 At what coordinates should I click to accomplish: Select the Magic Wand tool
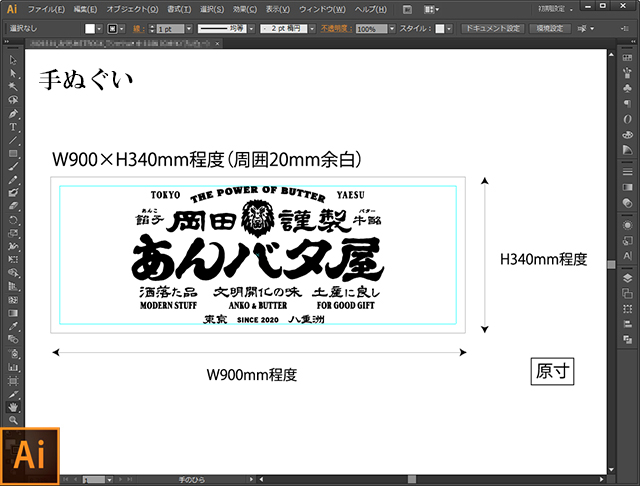[x=13, y=87]
